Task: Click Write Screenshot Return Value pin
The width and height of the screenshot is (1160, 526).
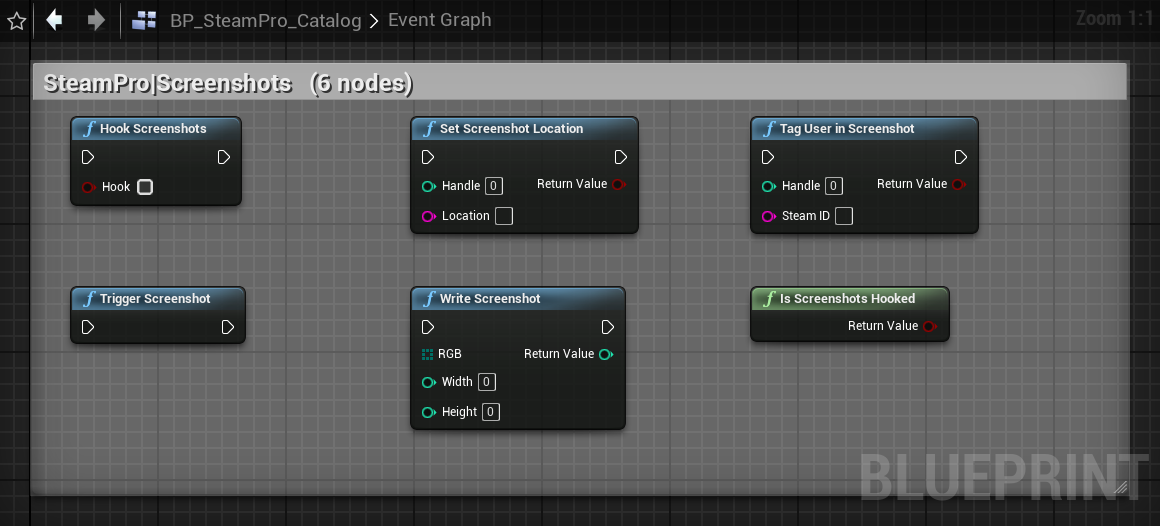Action: click(606, 354)
